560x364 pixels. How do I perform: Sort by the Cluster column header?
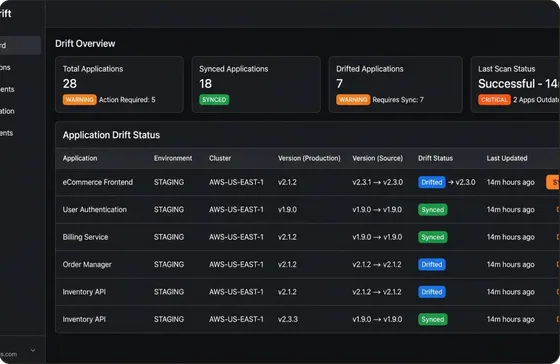tap(220, 158)
